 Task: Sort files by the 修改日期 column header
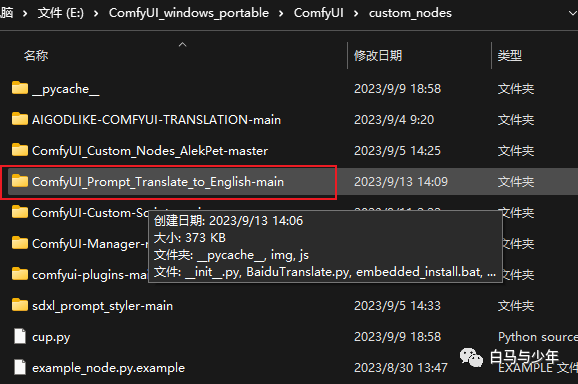coord(378,56)
